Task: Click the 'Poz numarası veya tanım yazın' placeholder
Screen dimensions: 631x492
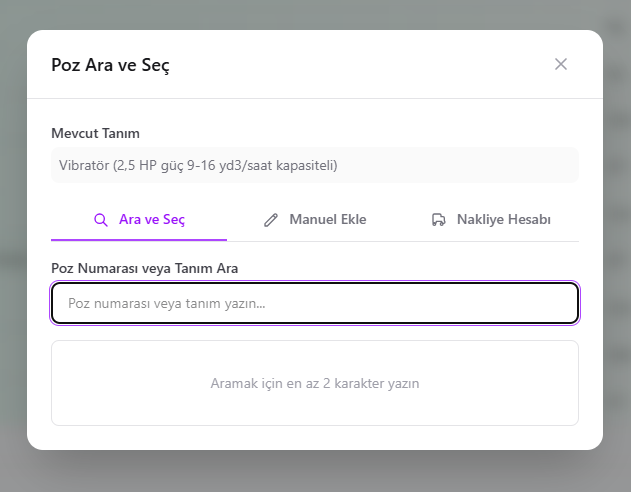Action: (x=166, y=303)
